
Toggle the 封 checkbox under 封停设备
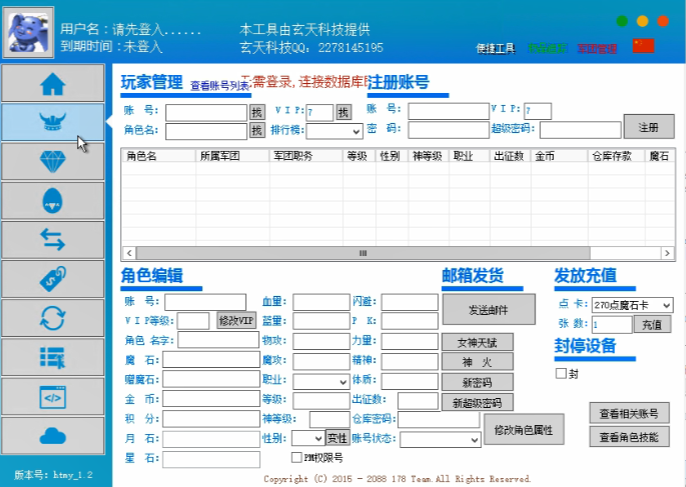pos(560,373)
